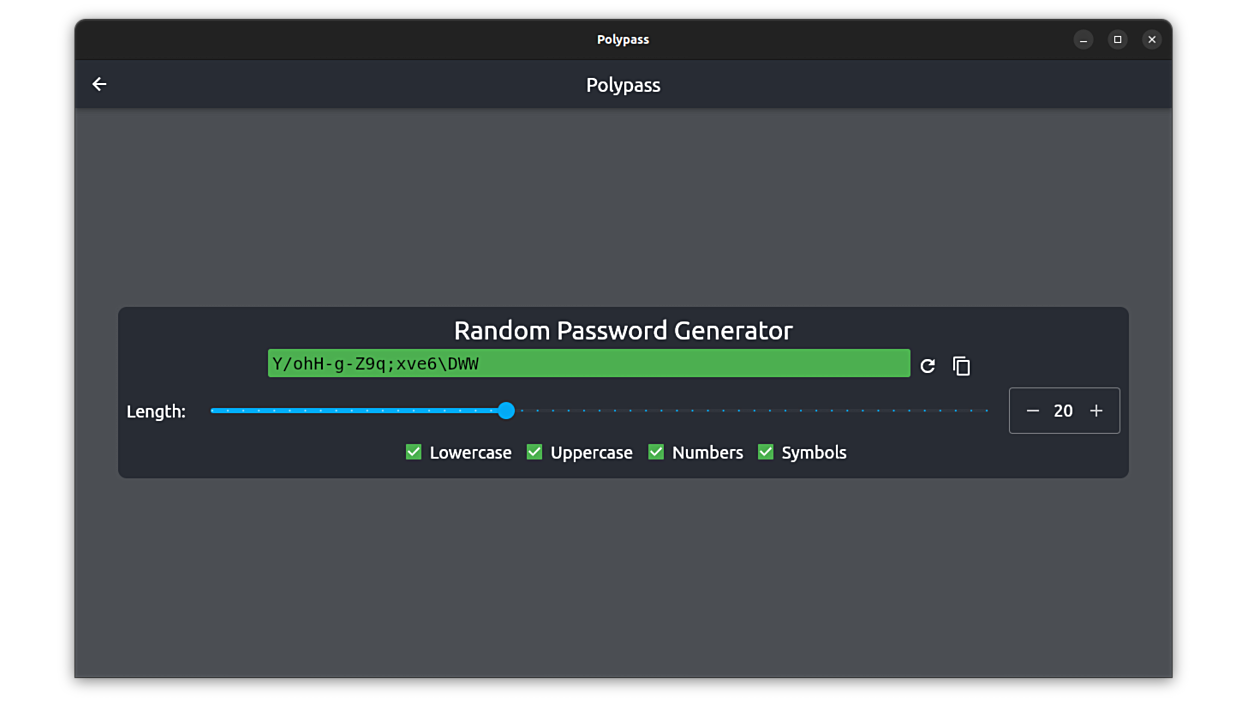Increase password length with the plus button

[x=1096, y=410]
